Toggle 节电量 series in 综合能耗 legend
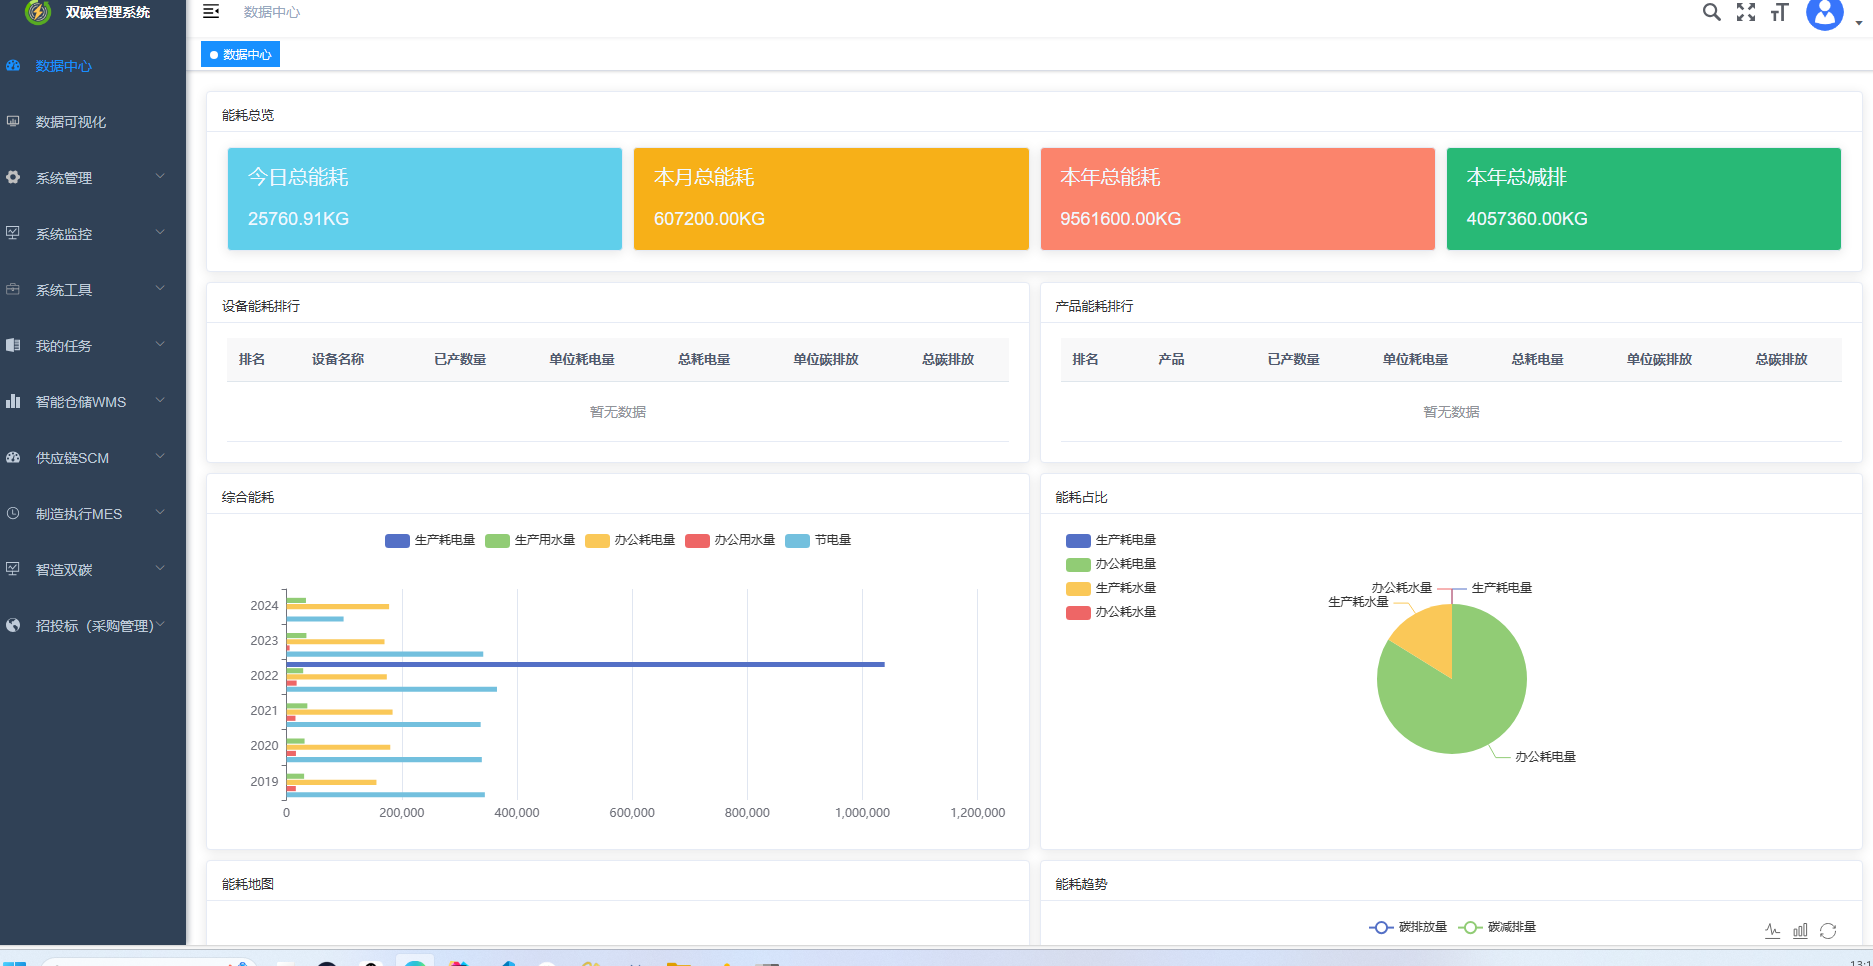 (x=818, y=540)
